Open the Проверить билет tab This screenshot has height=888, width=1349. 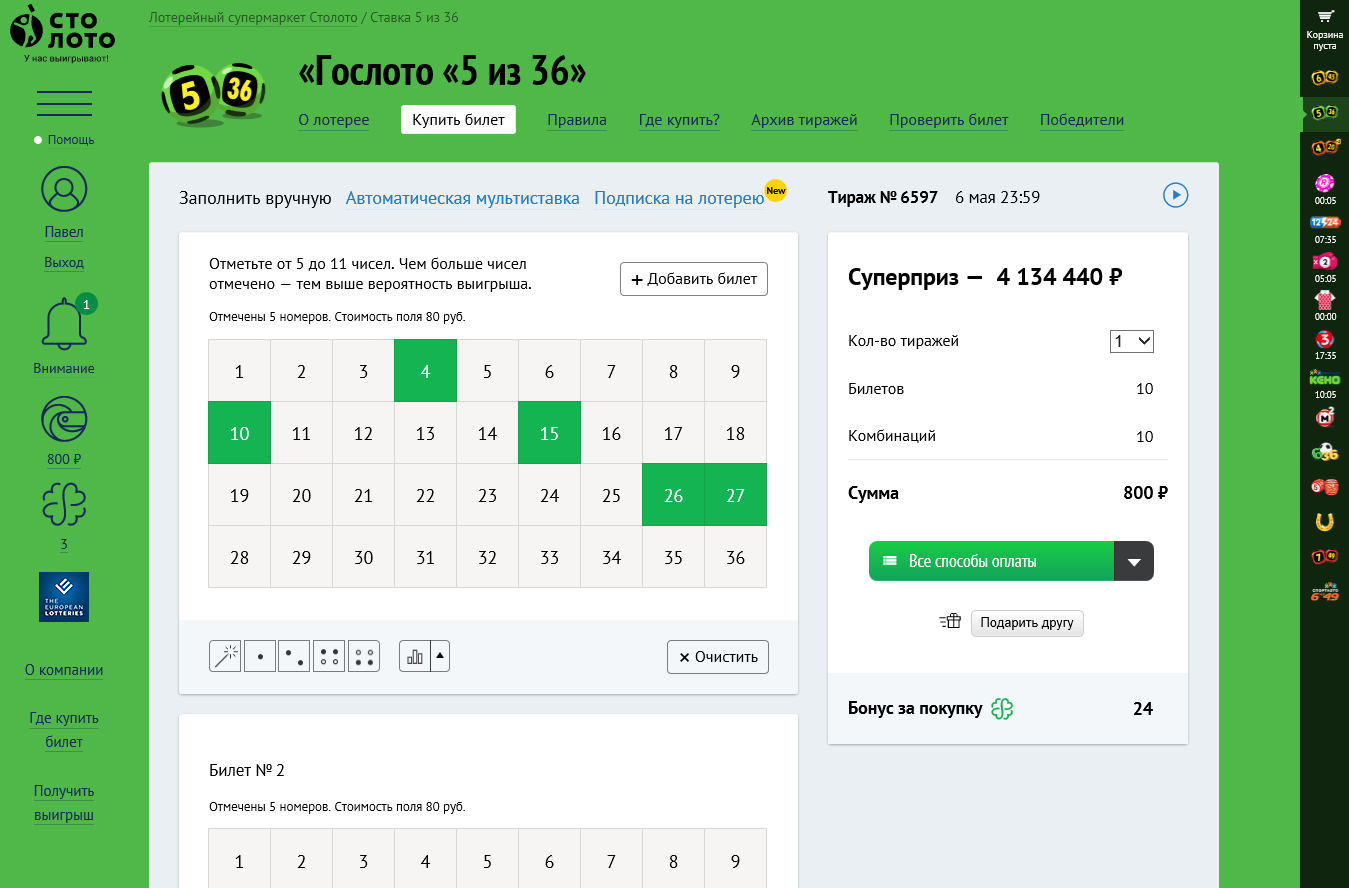pos(949,120)
